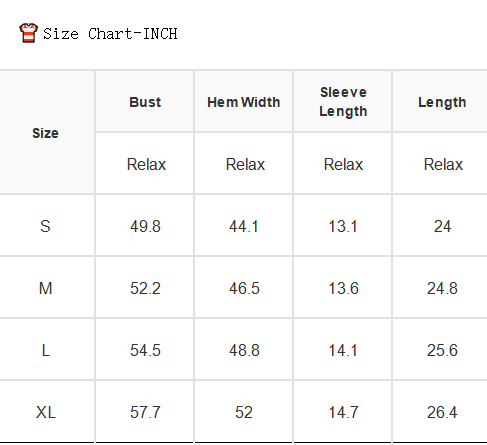Click the 46.5 hem width value
Image resolution: width=487 pixels, height=445 pixels.
coord(244,288)
